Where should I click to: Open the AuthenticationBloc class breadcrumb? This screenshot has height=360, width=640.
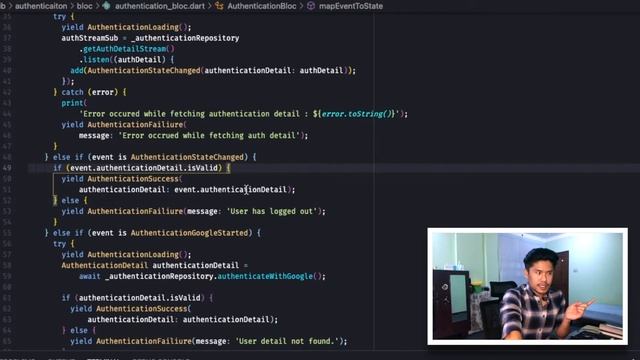pos(262,6)
